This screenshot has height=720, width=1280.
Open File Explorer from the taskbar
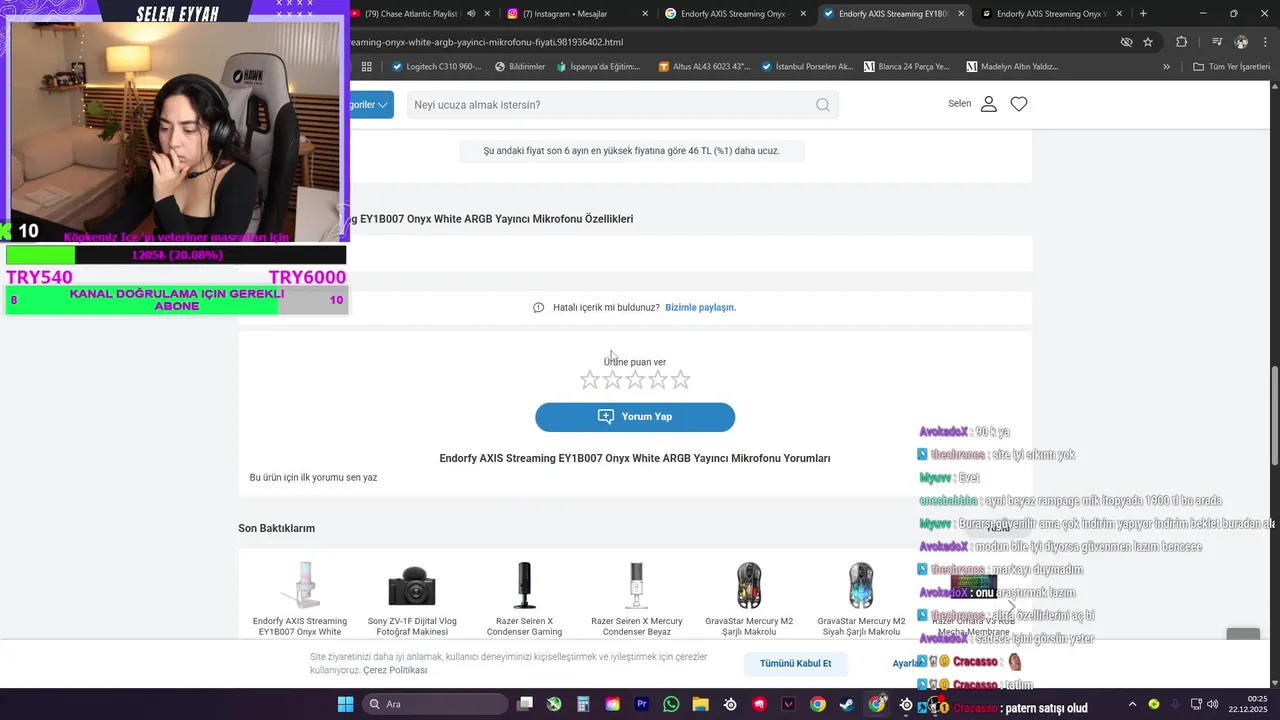(700, 704)
